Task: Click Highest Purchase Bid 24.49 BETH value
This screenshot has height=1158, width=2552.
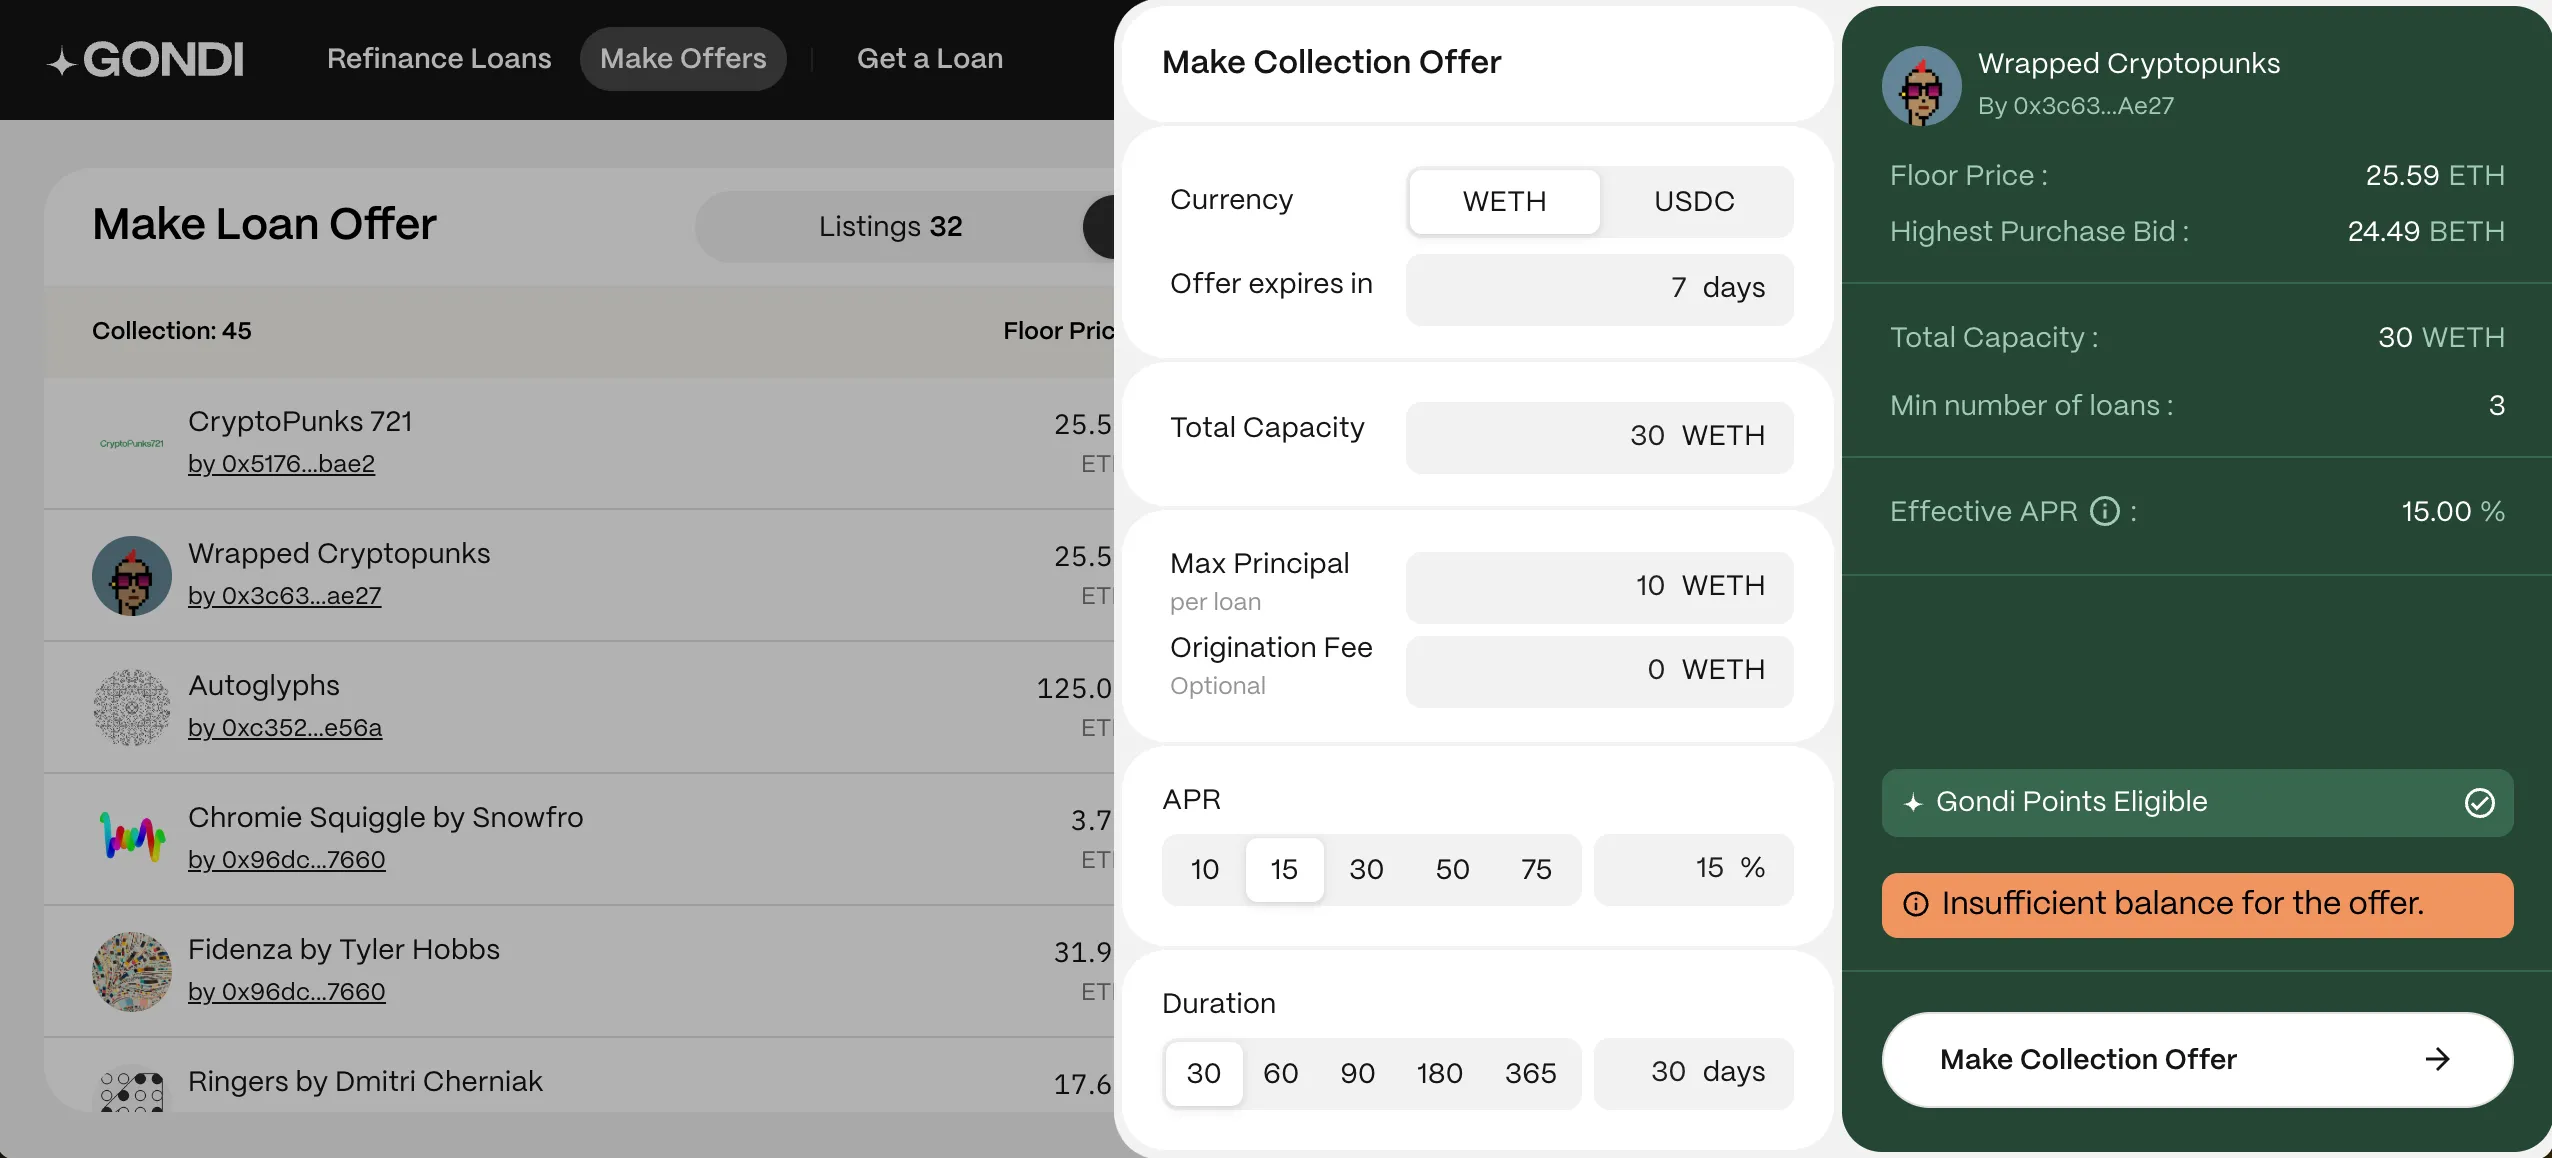Action: [2426, 232]
